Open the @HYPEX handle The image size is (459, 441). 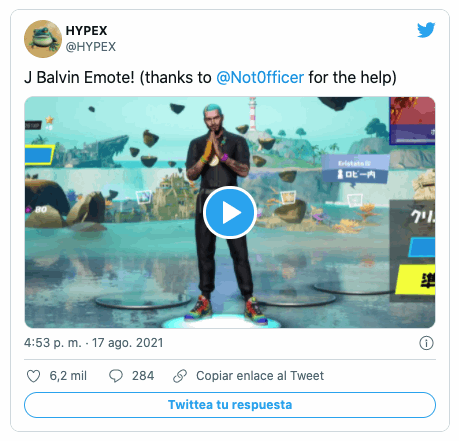[x=91, y=47]
